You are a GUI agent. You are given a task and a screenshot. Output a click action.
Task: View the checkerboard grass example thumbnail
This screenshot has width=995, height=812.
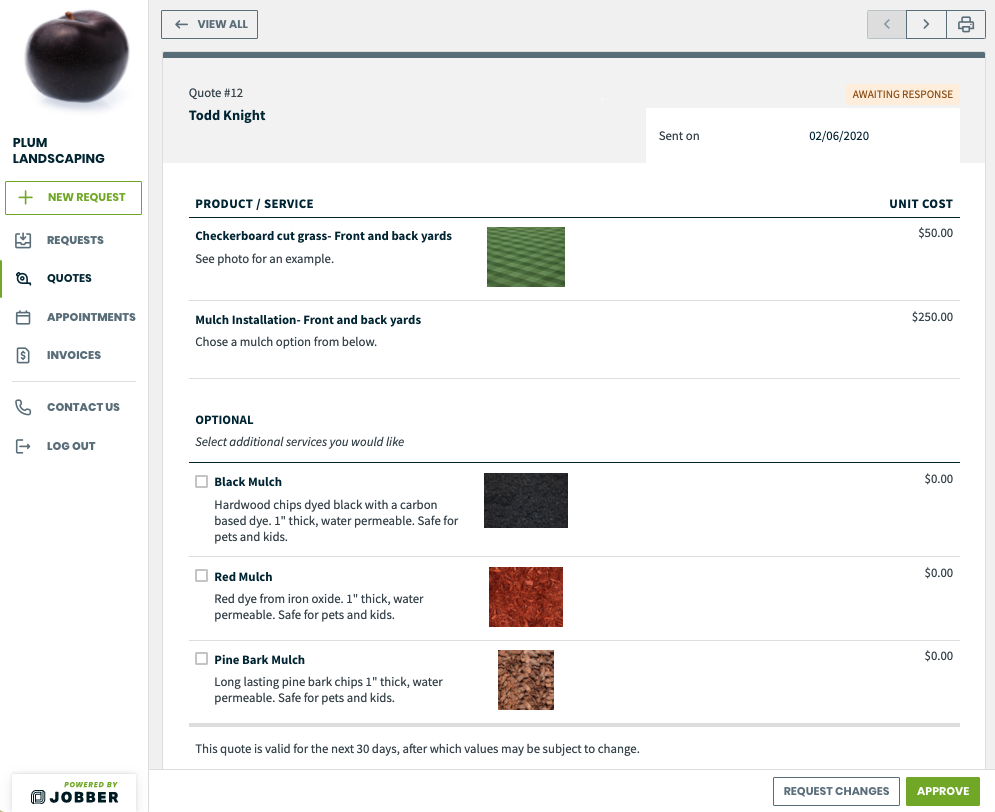(526, 257)
